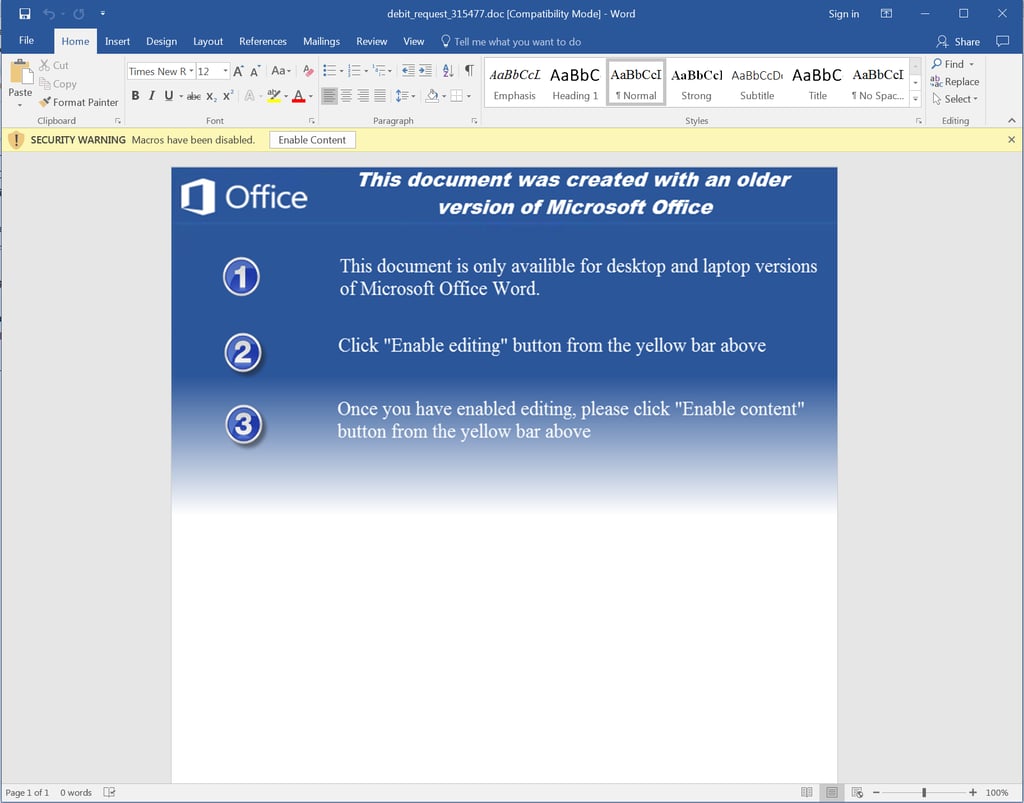The height and width of the screenshot is (803, 1024).
Task: Toggle show paragraph marks pilcrow
Action: (468, 71)
